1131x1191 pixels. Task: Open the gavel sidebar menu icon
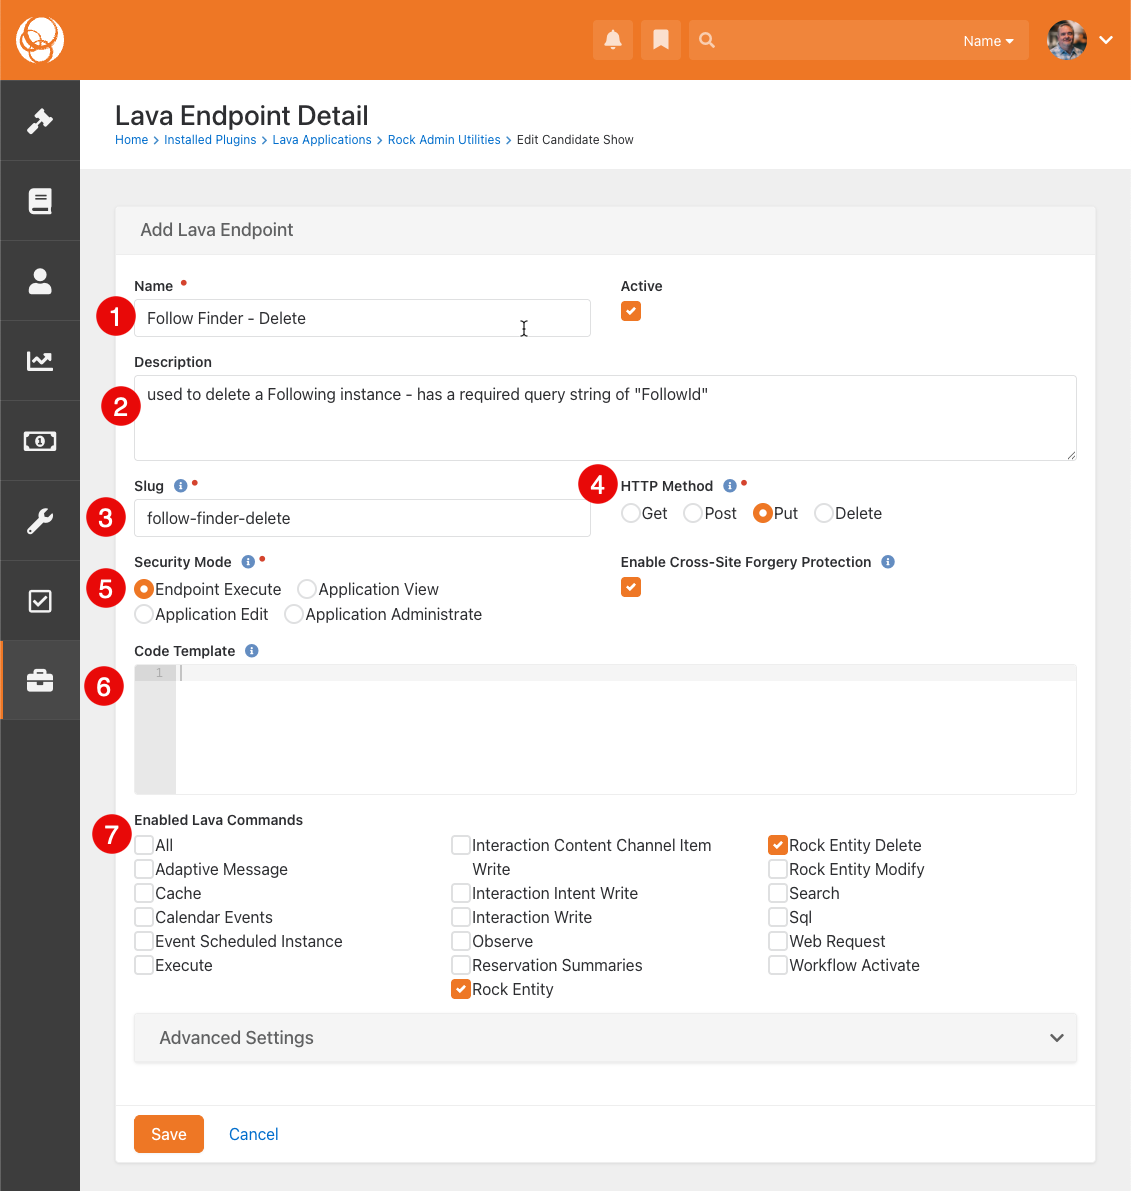tap(40, 121)
